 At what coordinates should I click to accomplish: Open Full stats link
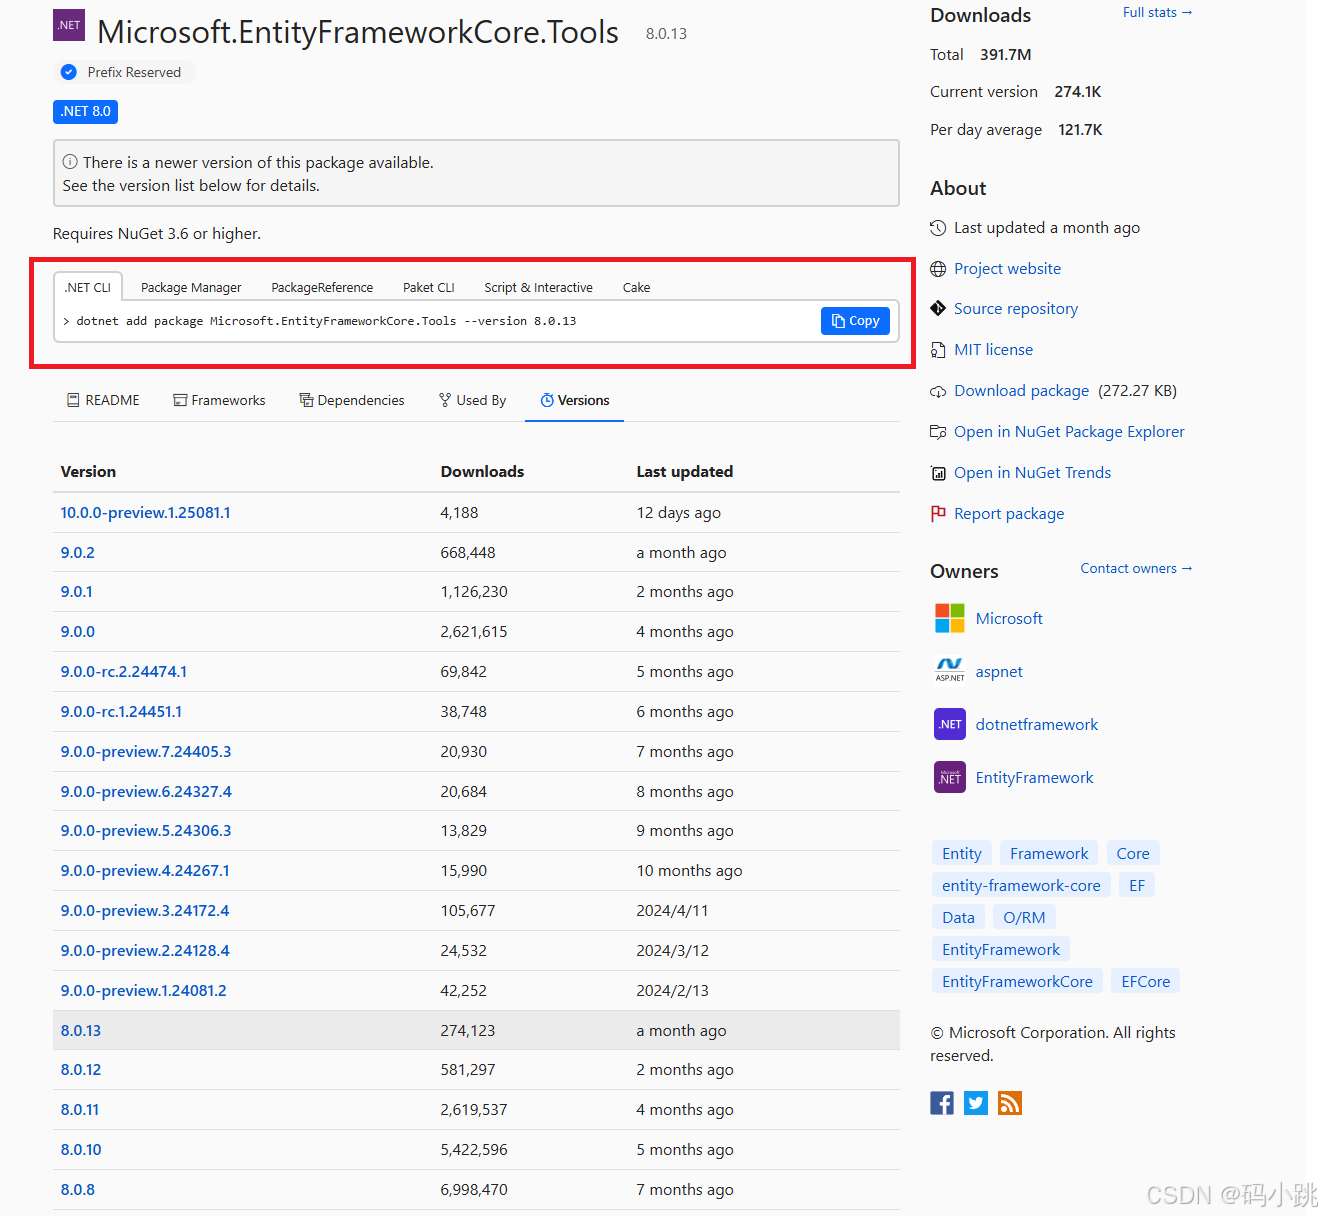pos(1157,12)
